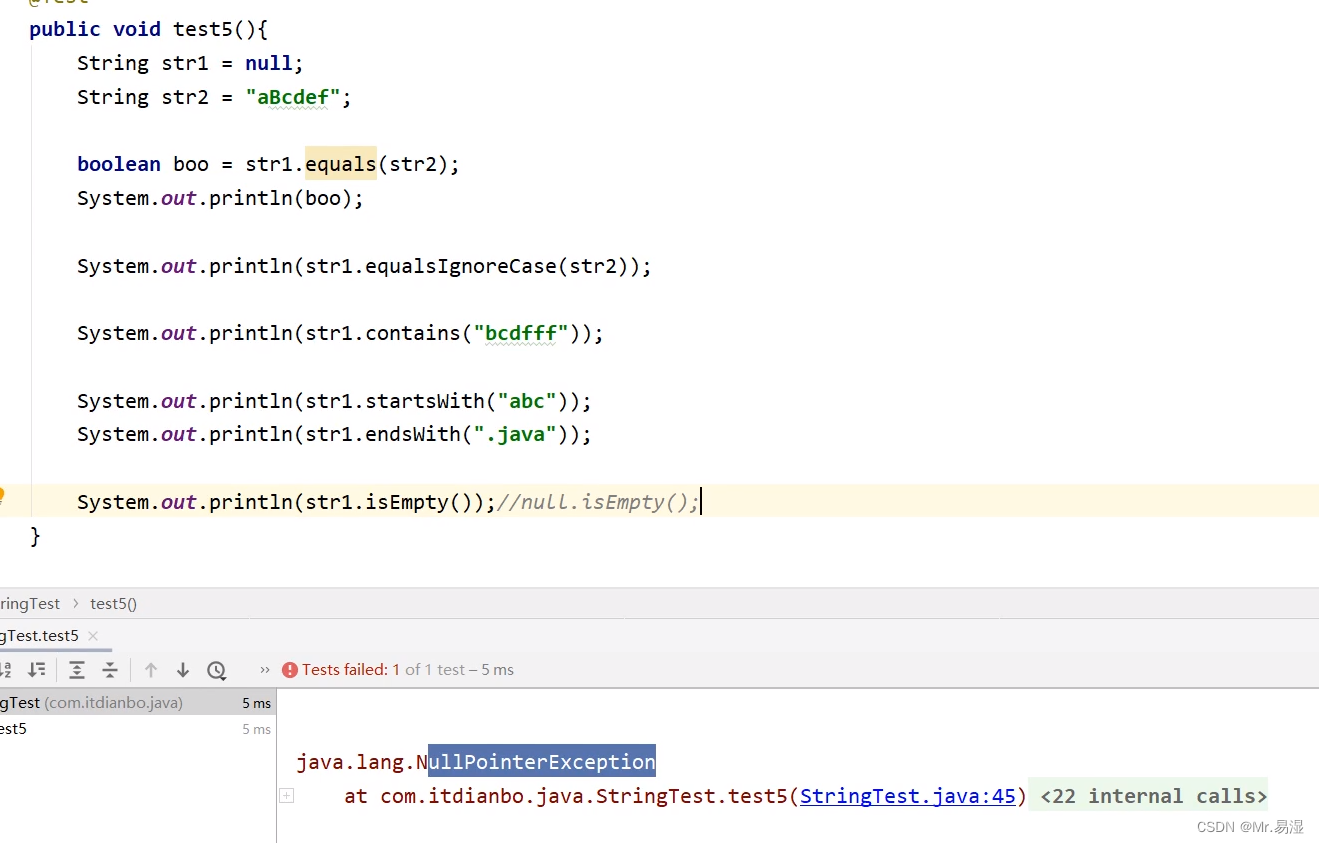Open StringTest.java:45 from the stack trace
The width and height of the screenshot is (1319, 843).
[x=907, y=796]
